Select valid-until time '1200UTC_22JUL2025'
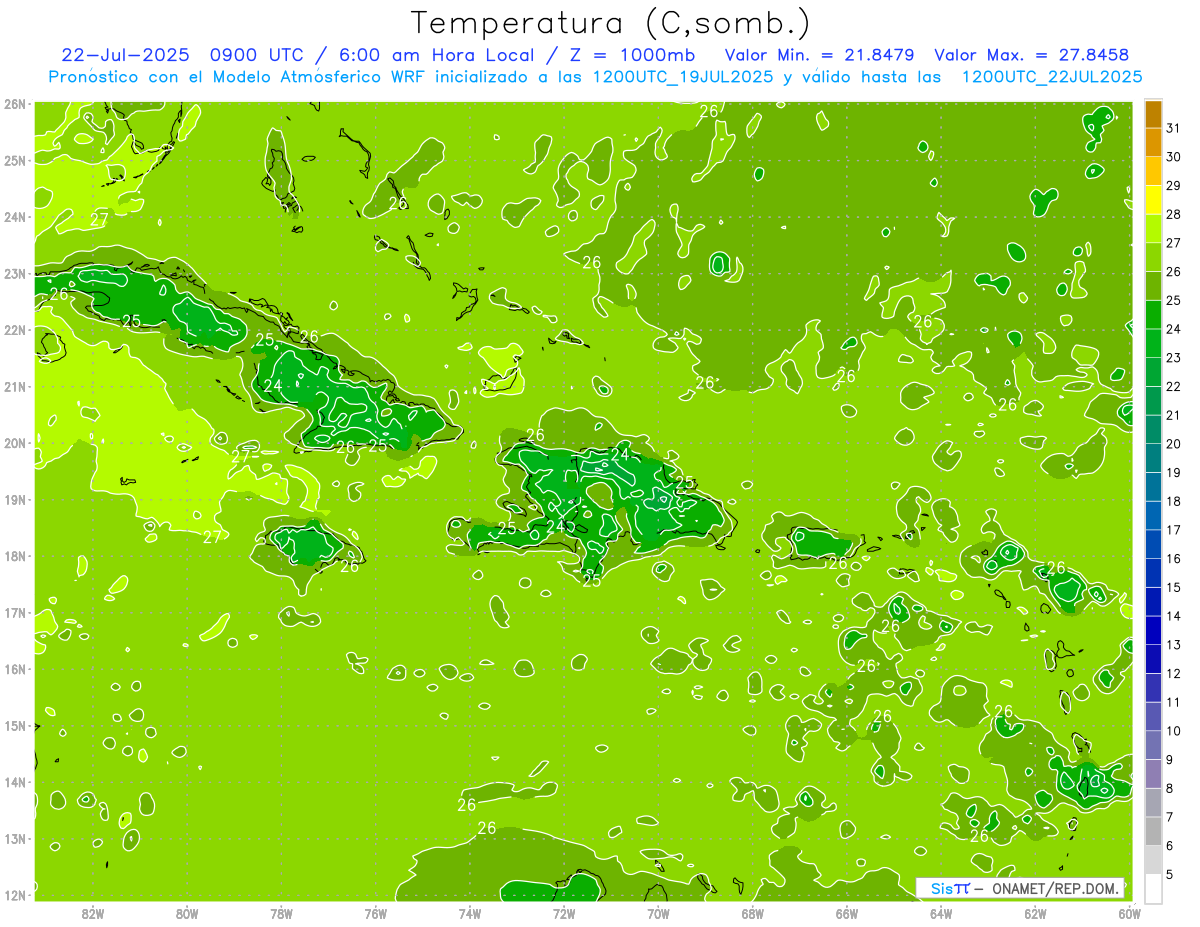Viewport: 1200px width, 927px height. (x=1052, y=76)
